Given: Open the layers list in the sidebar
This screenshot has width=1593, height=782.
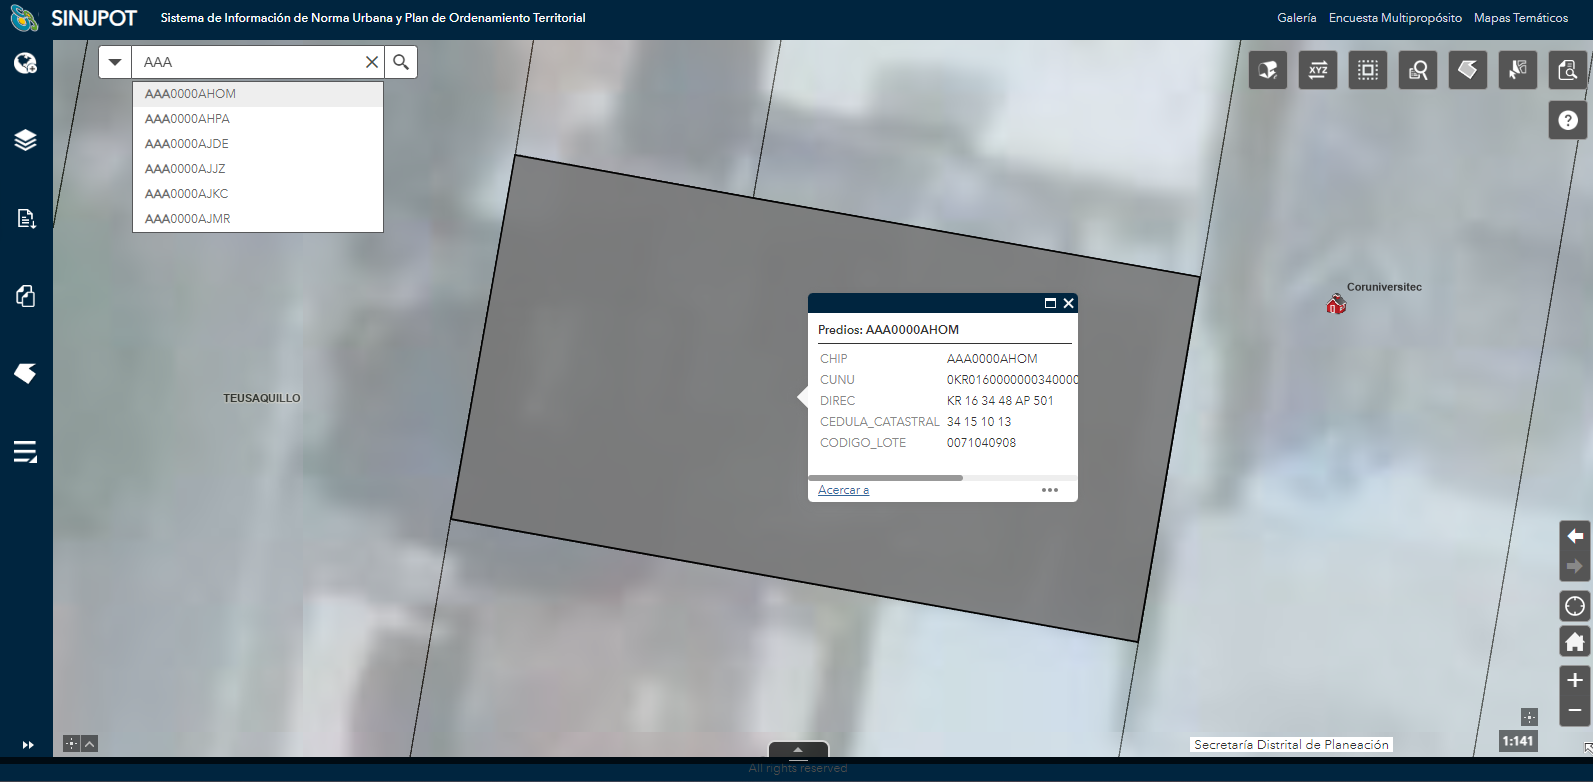Looking at the screenshot, I should point(25,140).
